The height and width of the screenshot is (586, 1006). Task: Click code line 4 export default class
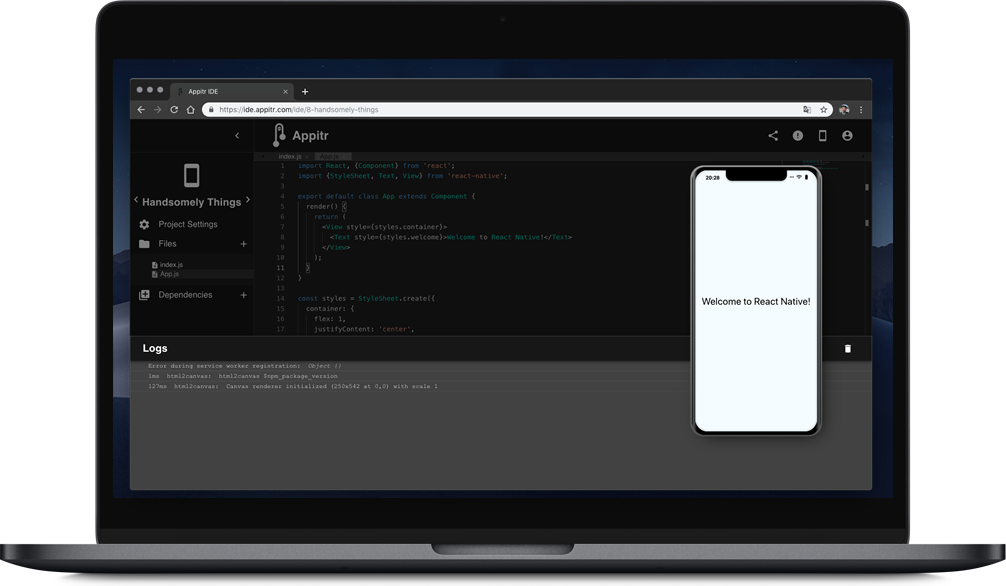coord(386,196)
